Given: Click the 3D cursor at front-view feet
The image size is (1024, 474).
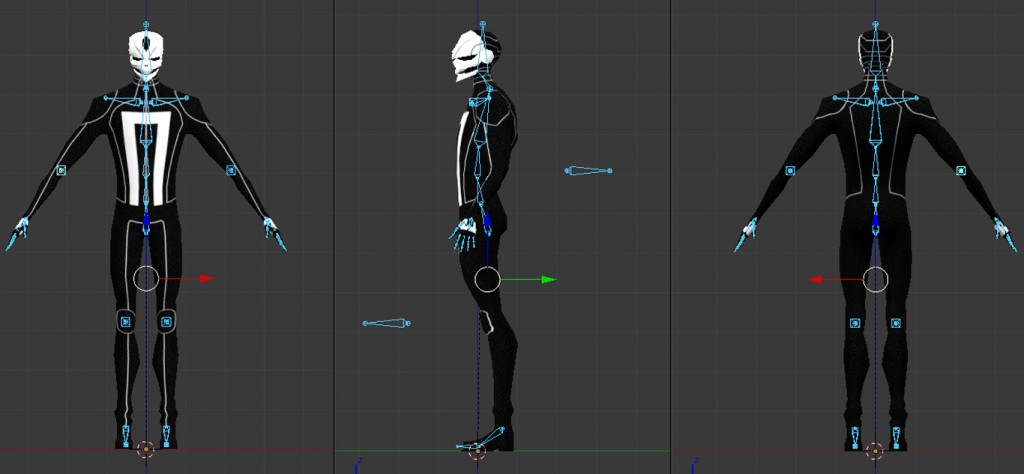Looking at the screenshot, I should tap(146, 449).
